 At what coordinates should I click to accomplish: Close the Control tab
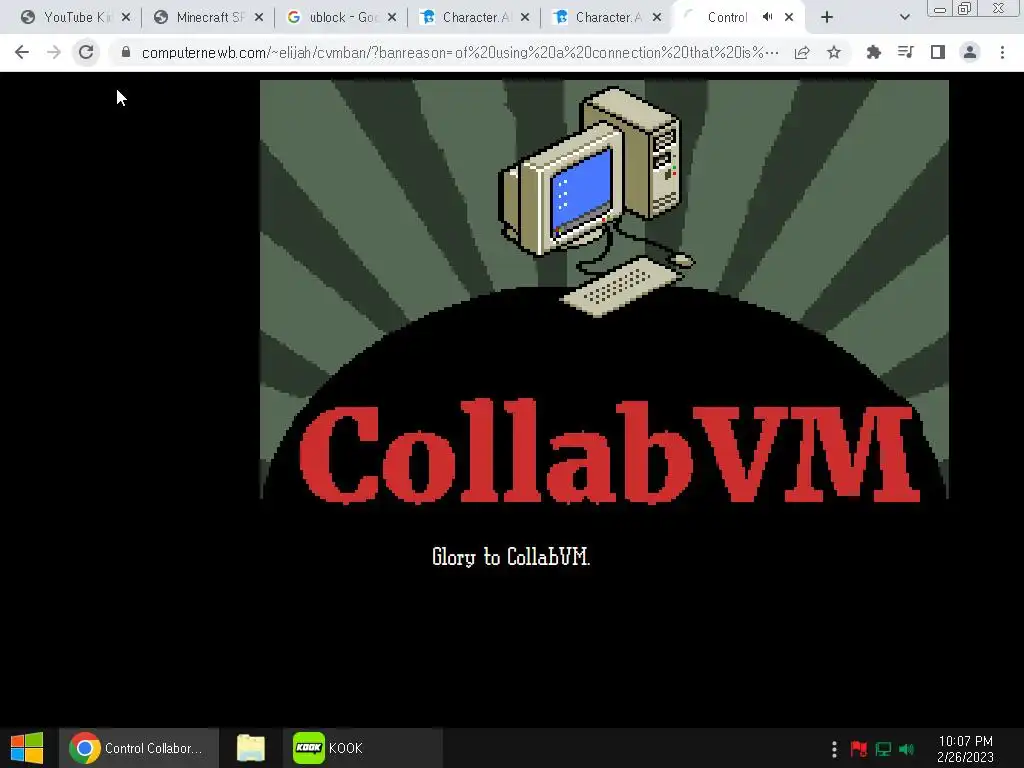[x=789, y=17]
